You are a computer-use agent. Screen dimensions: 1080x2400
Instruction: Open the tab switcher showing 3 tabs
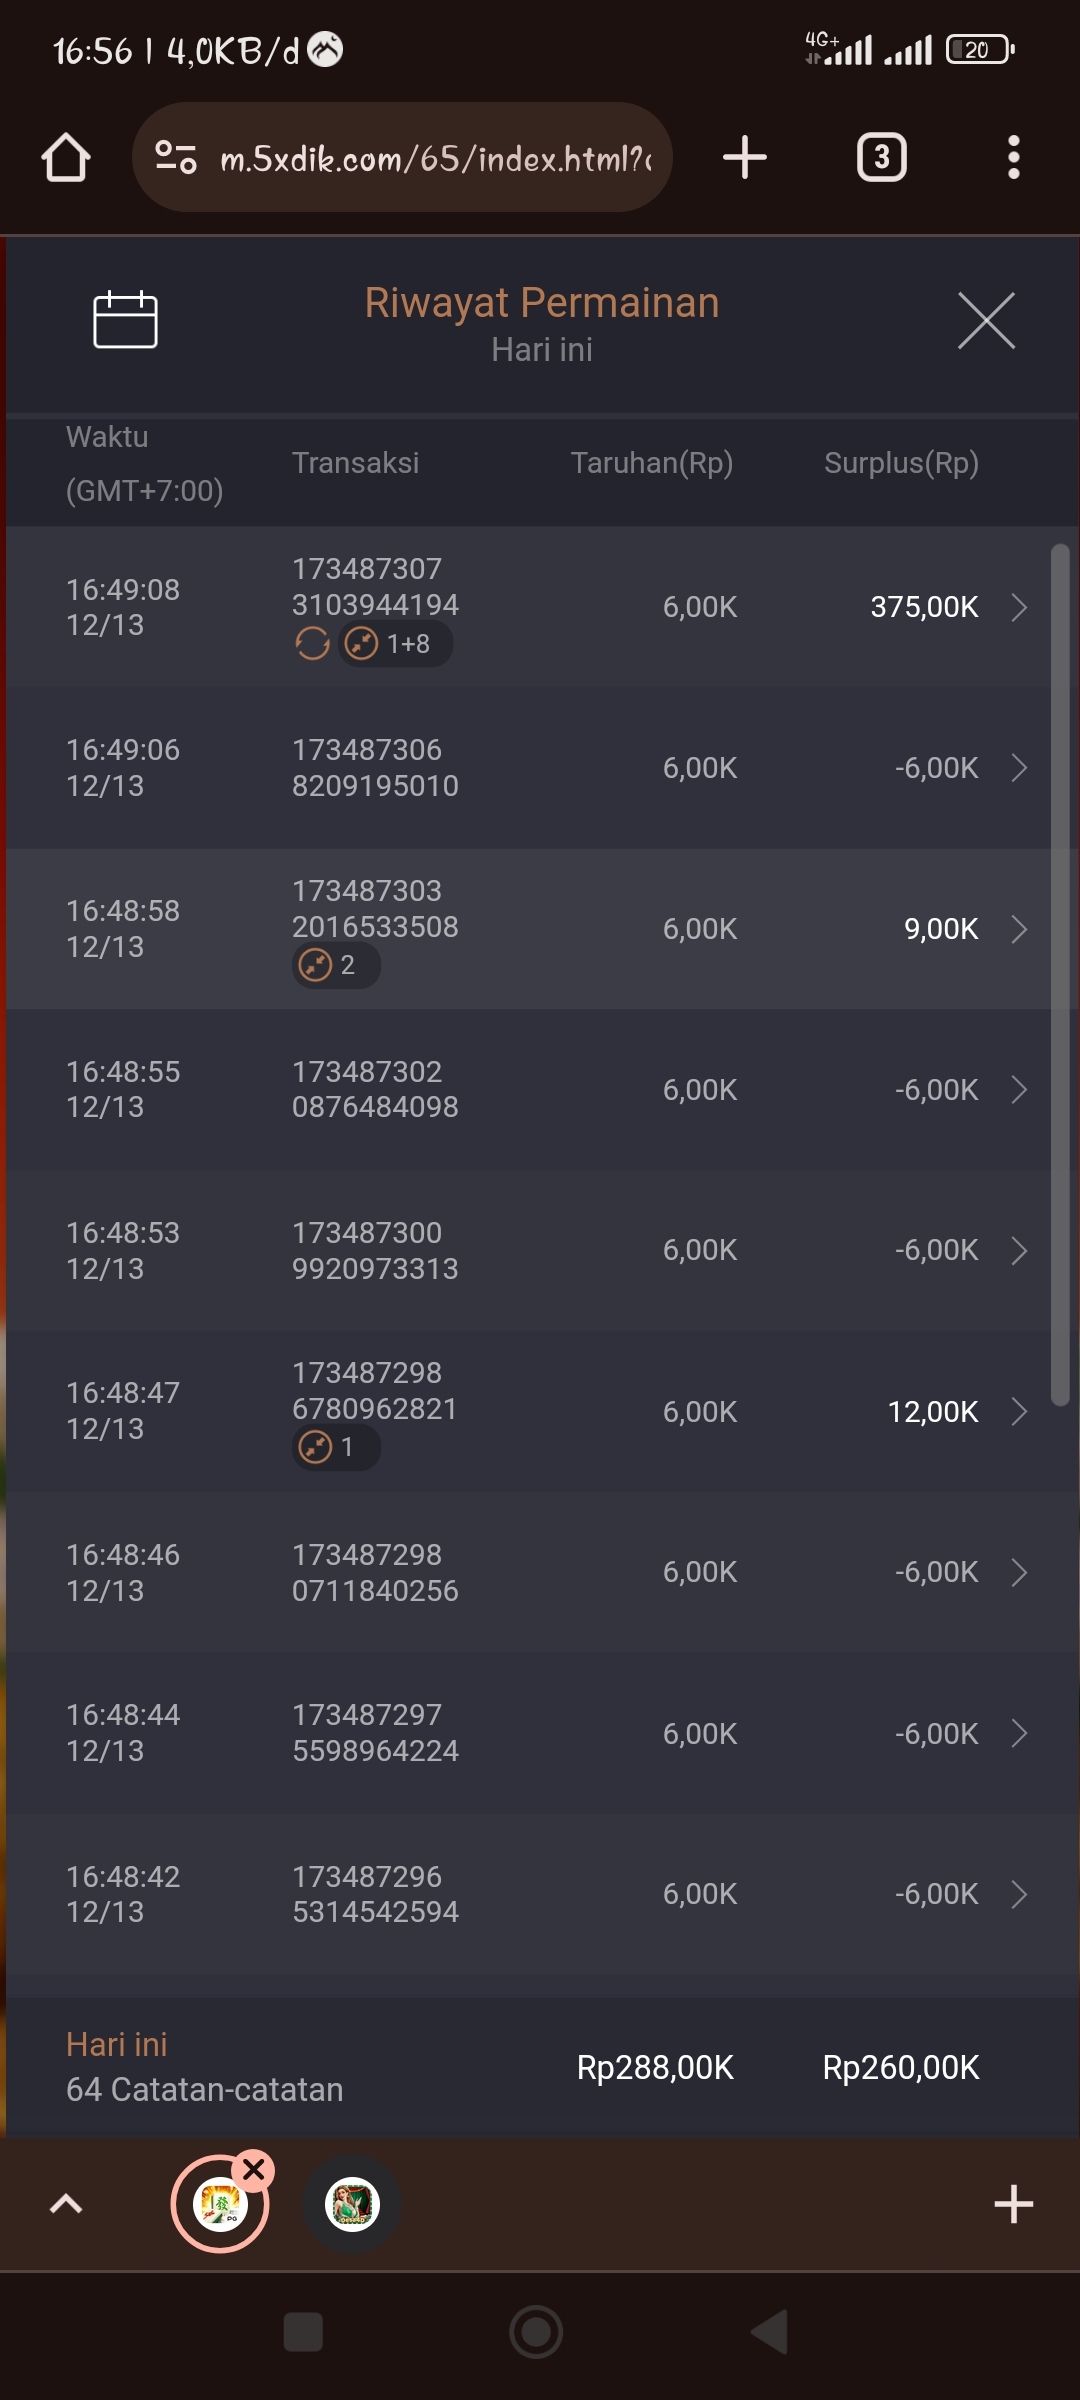pyautogui.click(x=881, y=158)
